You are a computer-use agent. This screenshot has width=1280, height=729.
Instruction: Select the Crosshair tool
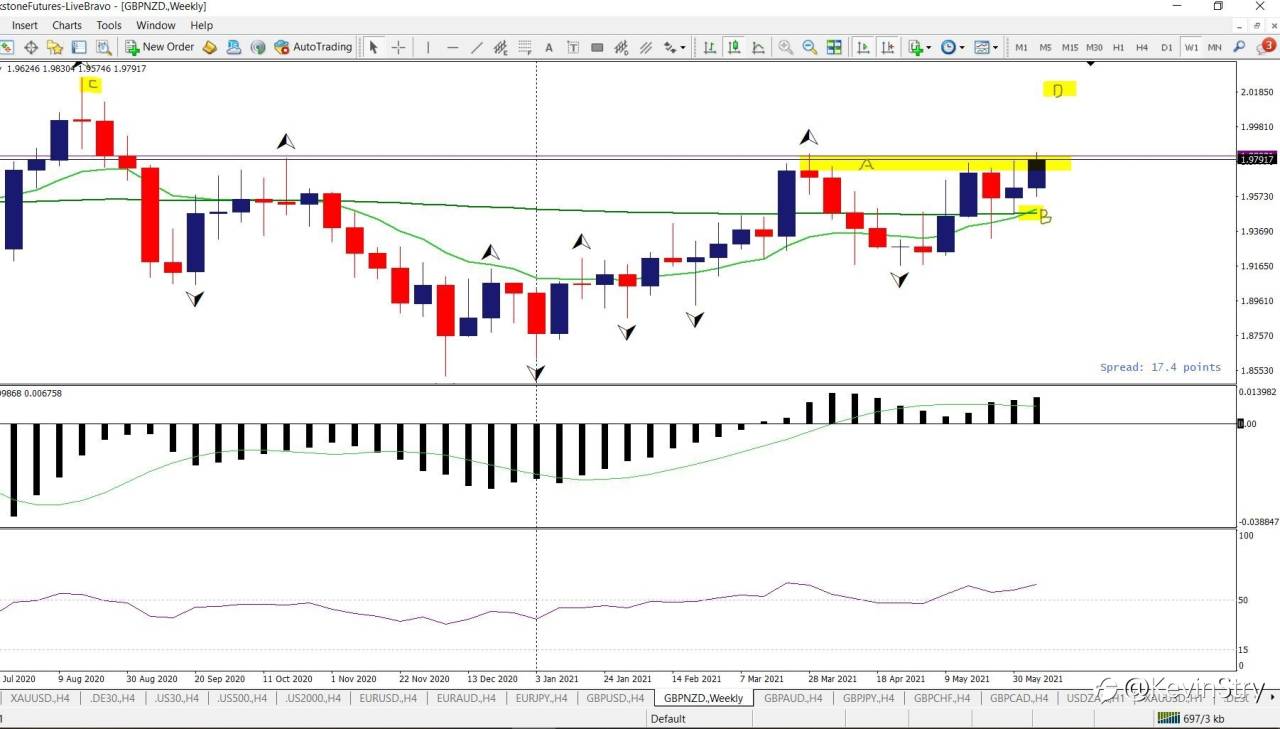[x=399, y=47]
